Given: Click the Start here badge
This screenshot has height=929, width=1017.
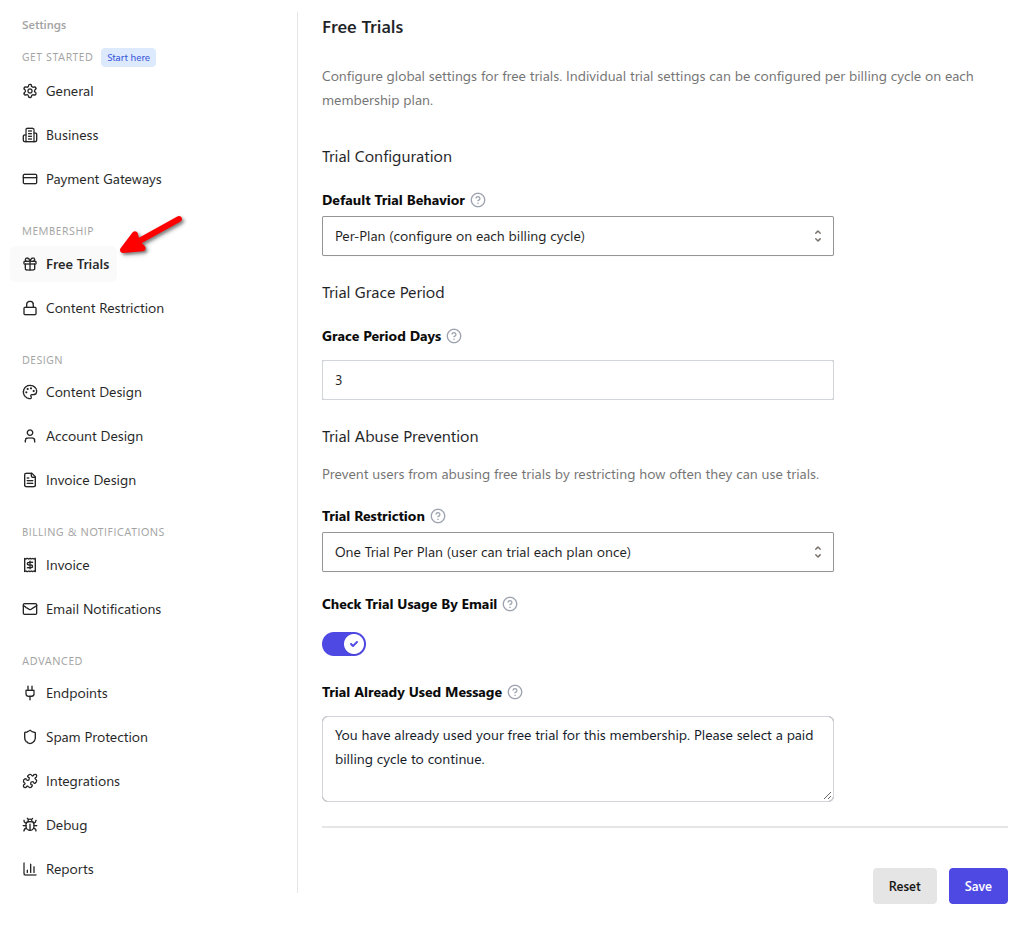Looking at the screenshot, I should point(128,57).
